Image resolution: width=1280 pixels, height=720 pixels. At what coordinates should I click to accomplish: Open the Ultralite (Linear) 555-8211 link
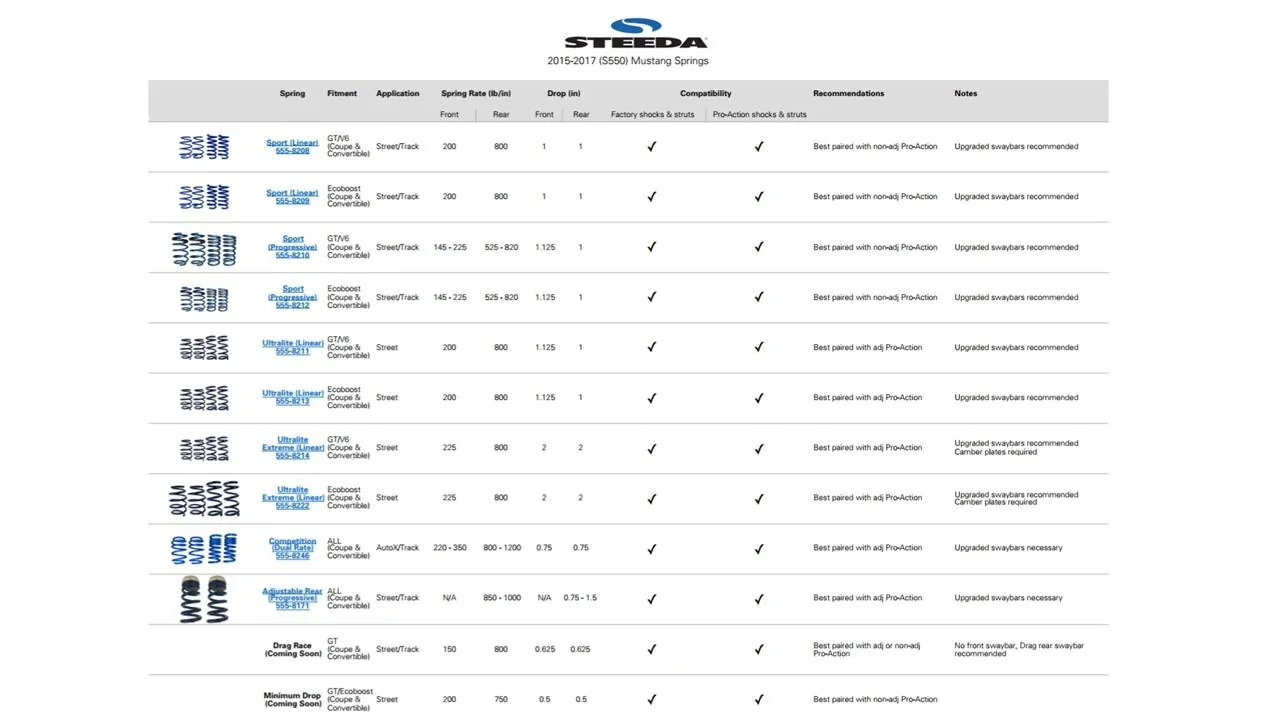[x=292, y=347]
